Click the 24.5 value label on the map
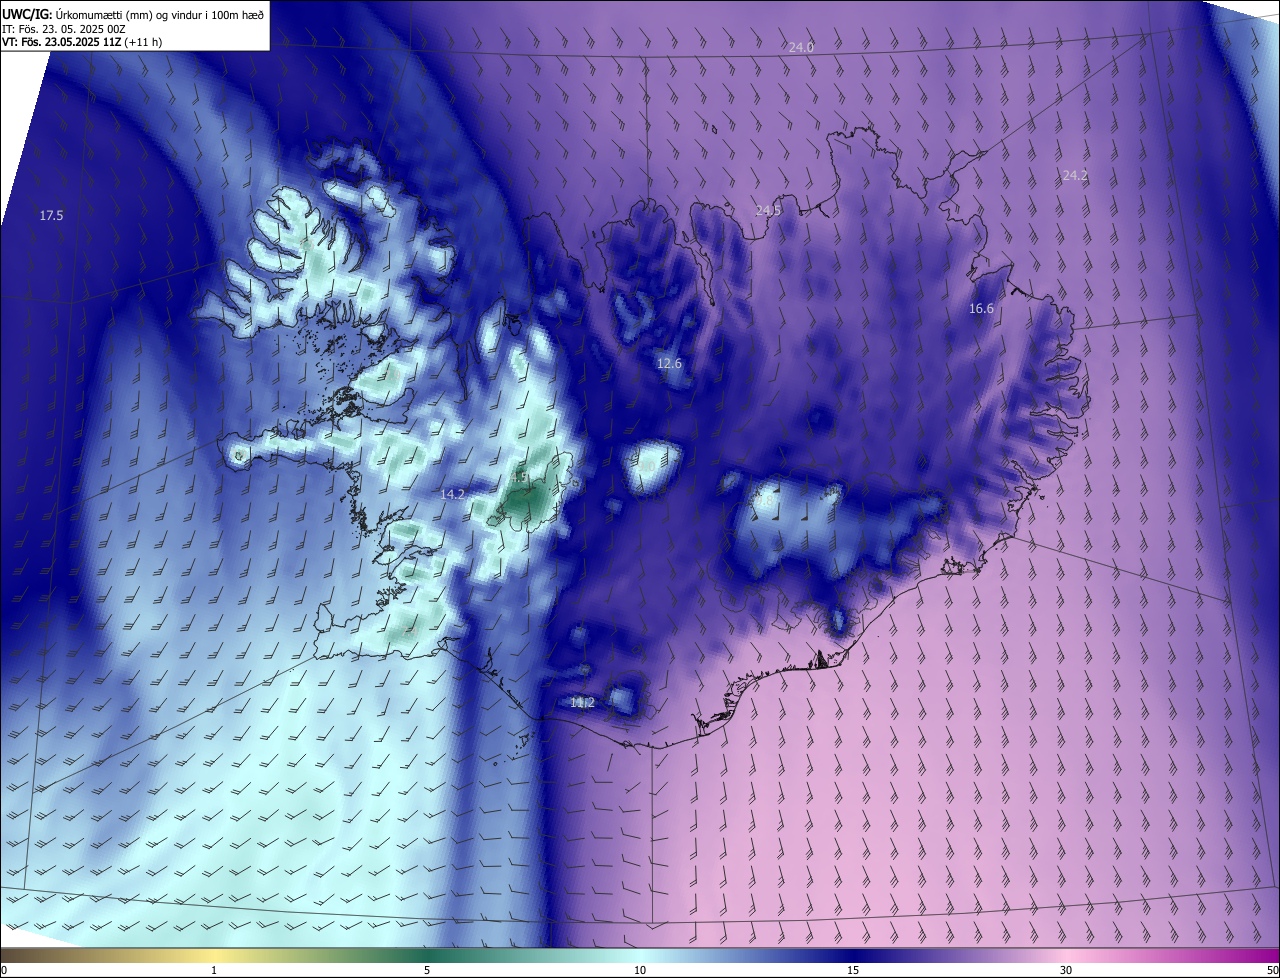 768,210
